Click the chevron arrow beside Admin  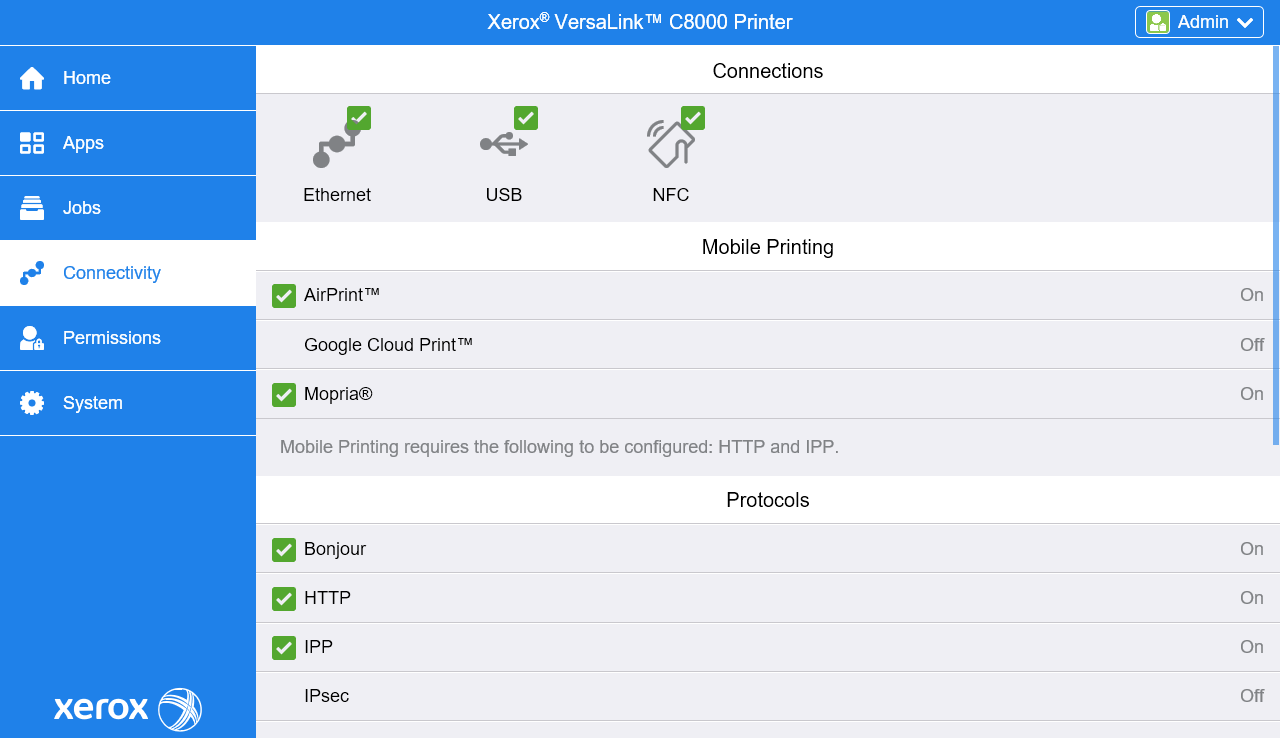pyautogui.click(x=1245, y=23)
